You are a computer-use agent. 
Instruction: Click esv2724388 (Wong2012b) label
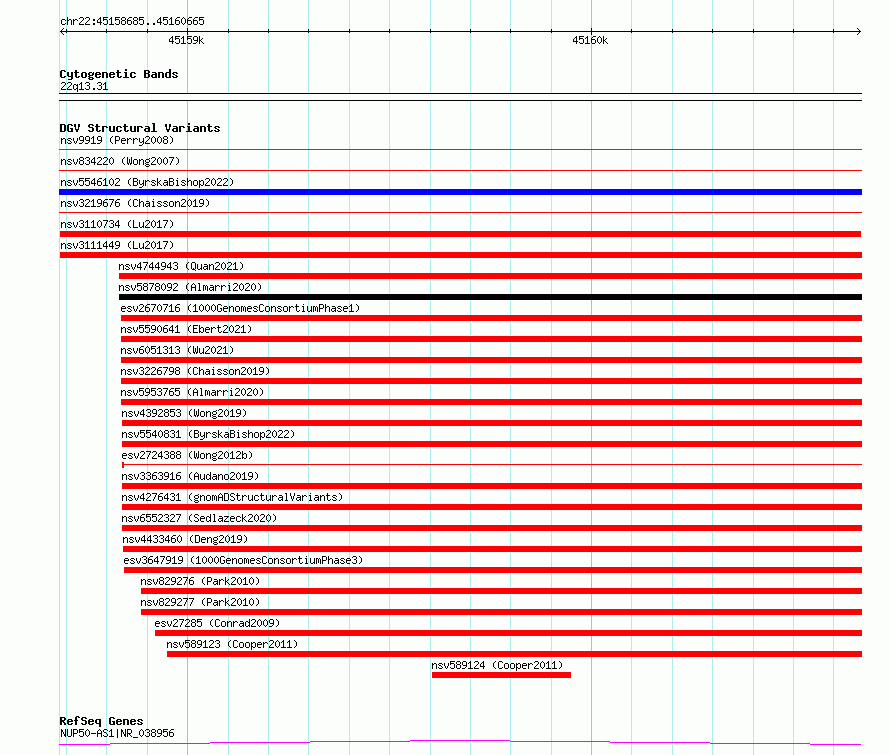187,455
